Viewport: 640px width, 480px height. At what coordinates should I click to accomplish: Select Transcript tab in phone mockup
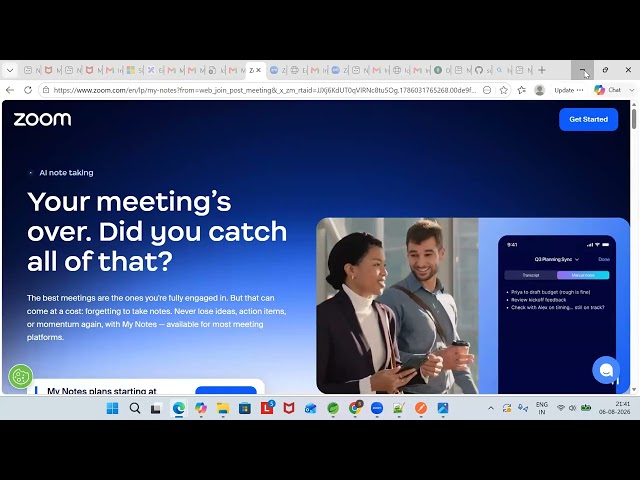click(x=531, y=275)
